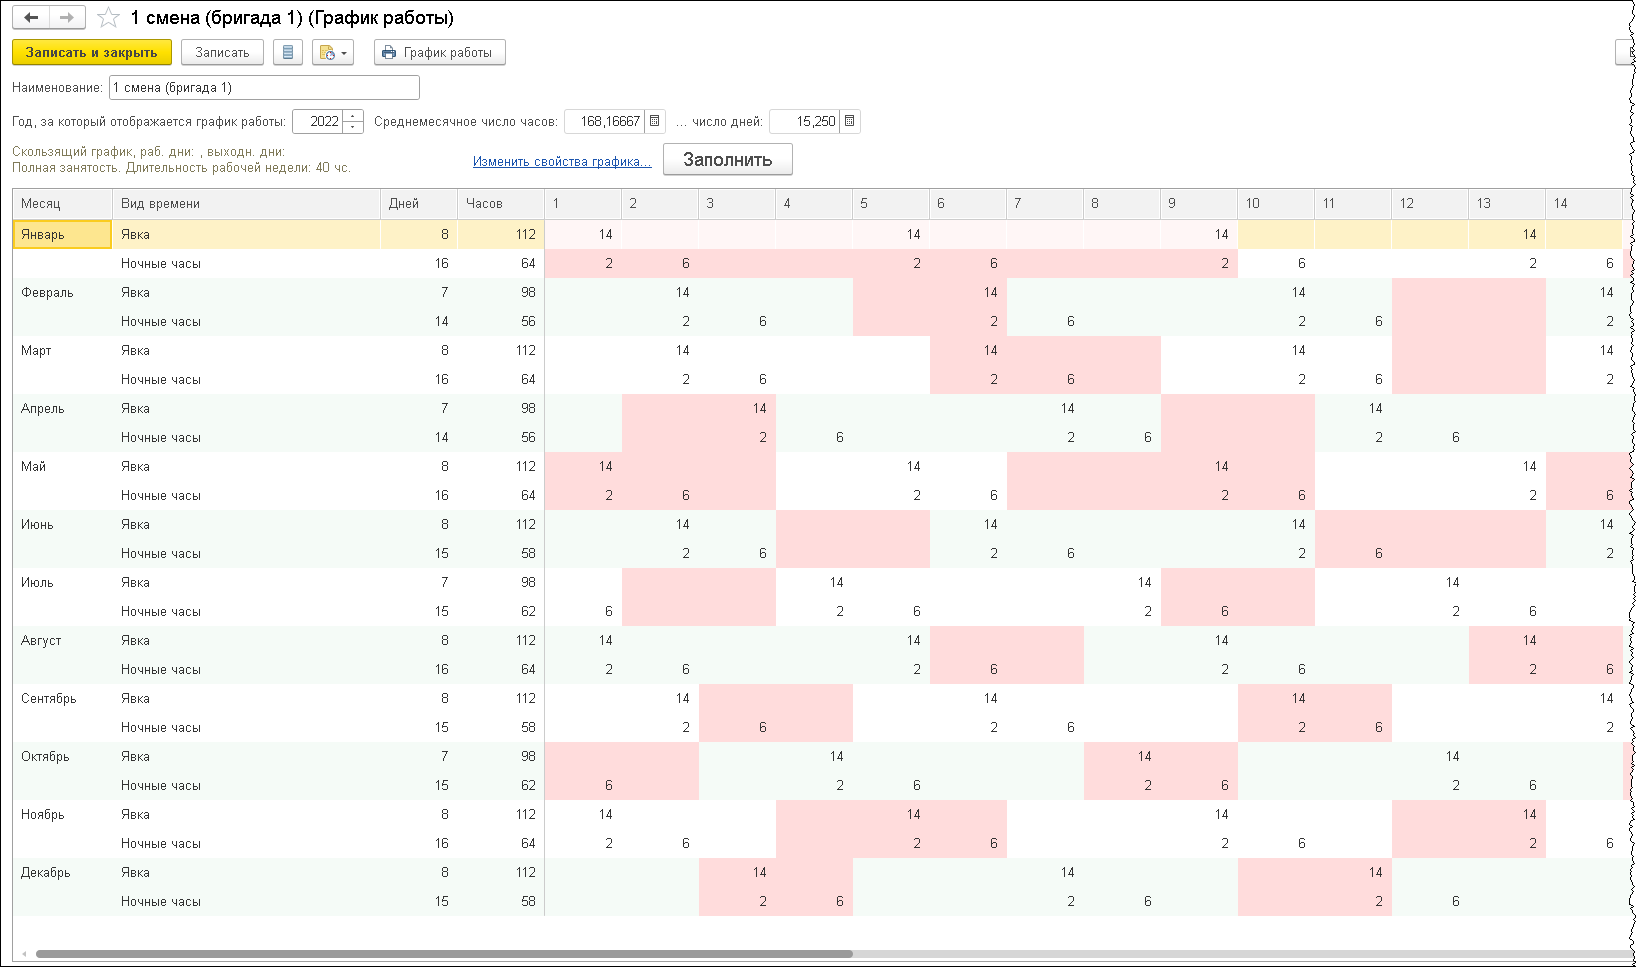Click Январь day 1 Явка value 14
Viewport: 1636px width, 967px height.
coord(583,234)
